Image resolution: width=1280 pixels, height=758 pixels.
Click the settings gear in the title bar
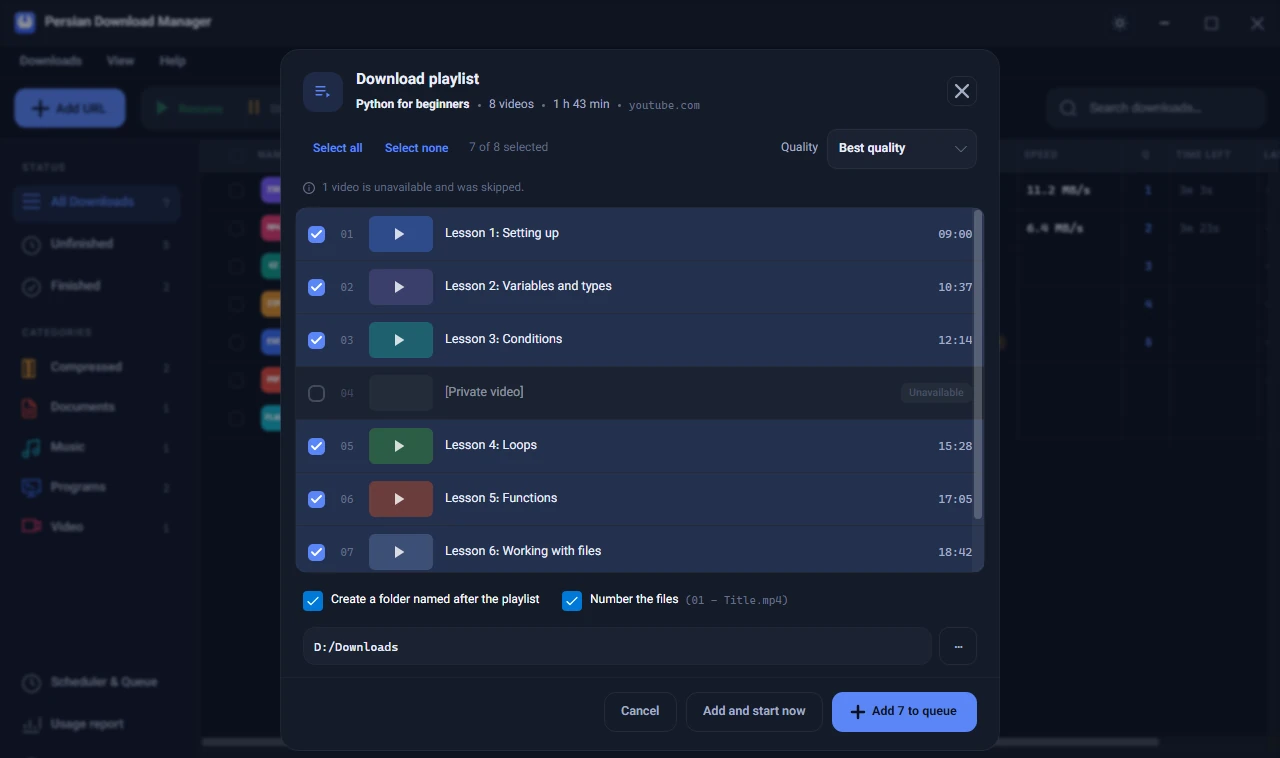1119,23
